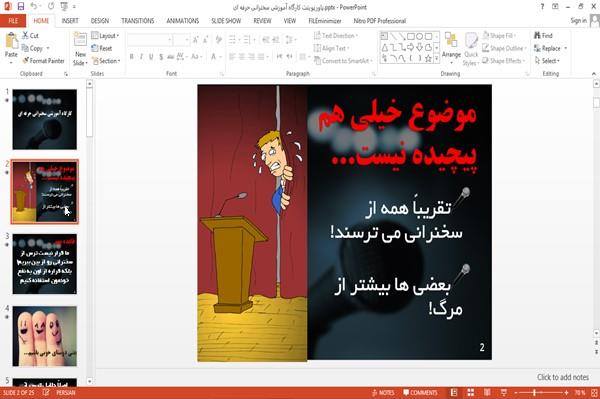
Task: Open COMMENTS from the status bar
Action: pyautogui.click(x=420, y=393)
